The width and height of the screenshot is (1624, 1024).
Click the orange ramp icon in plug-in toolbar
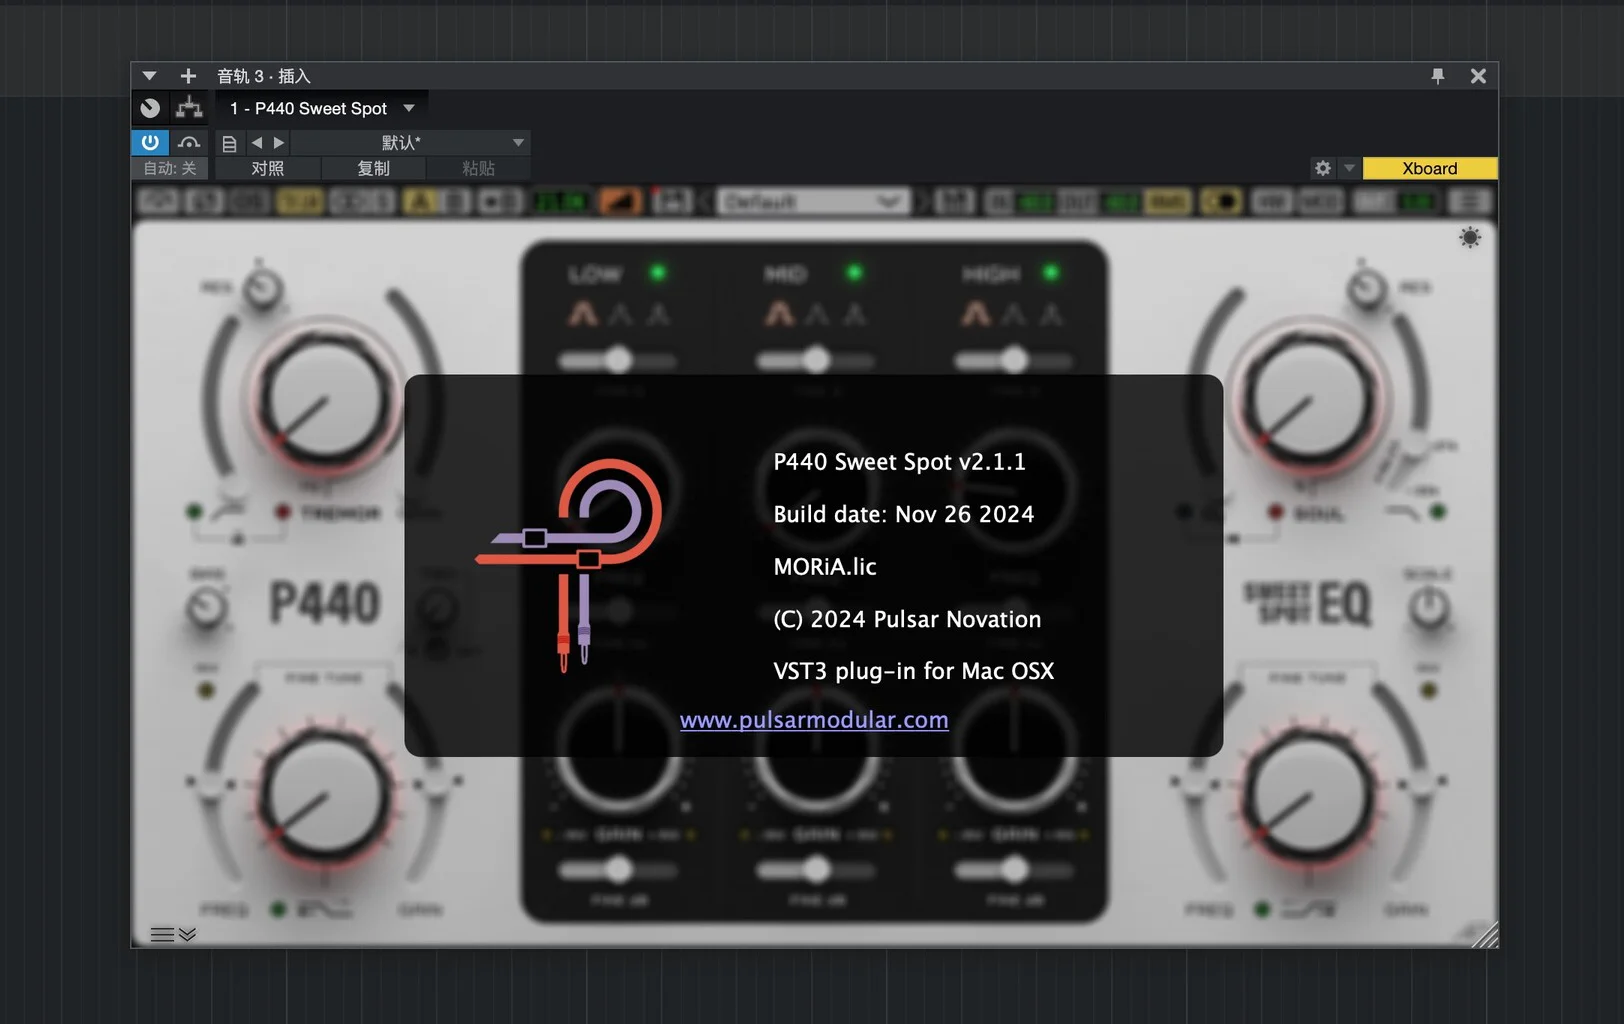click(620, 202)
